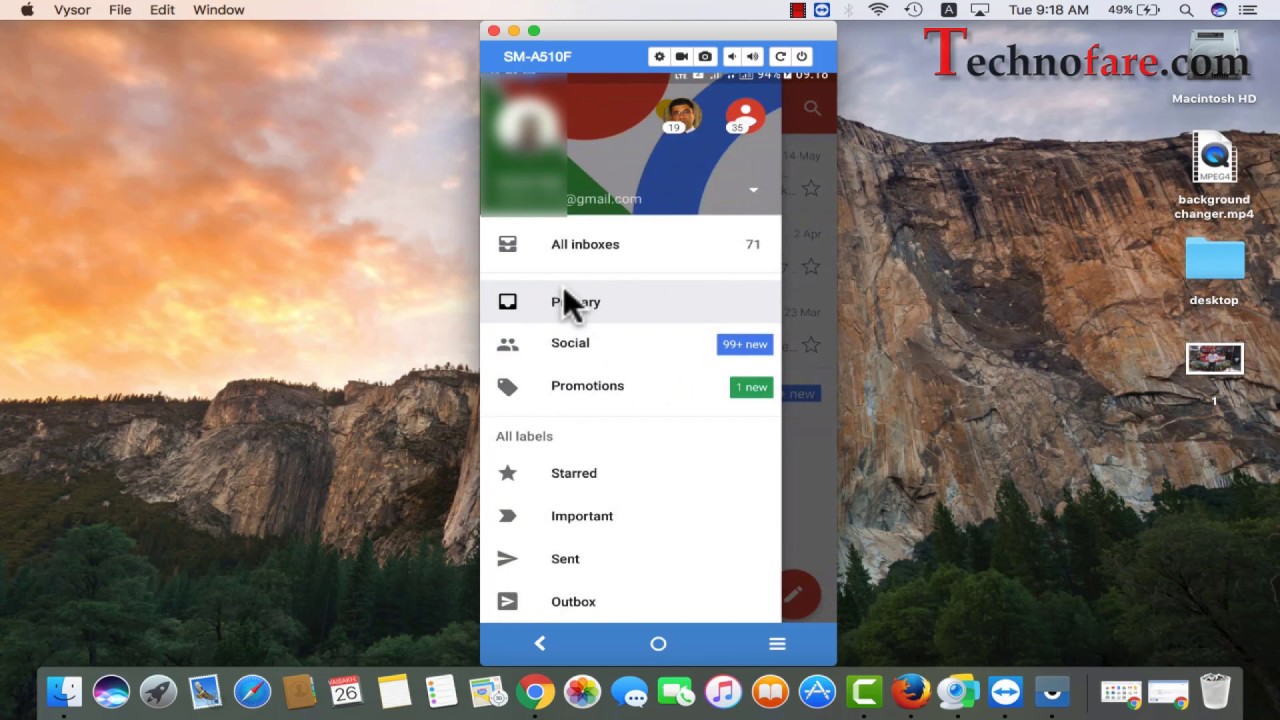Click the Sent paper-plane icon
This screenshot has width=1280, height=720.
click(x=507, y=559)
